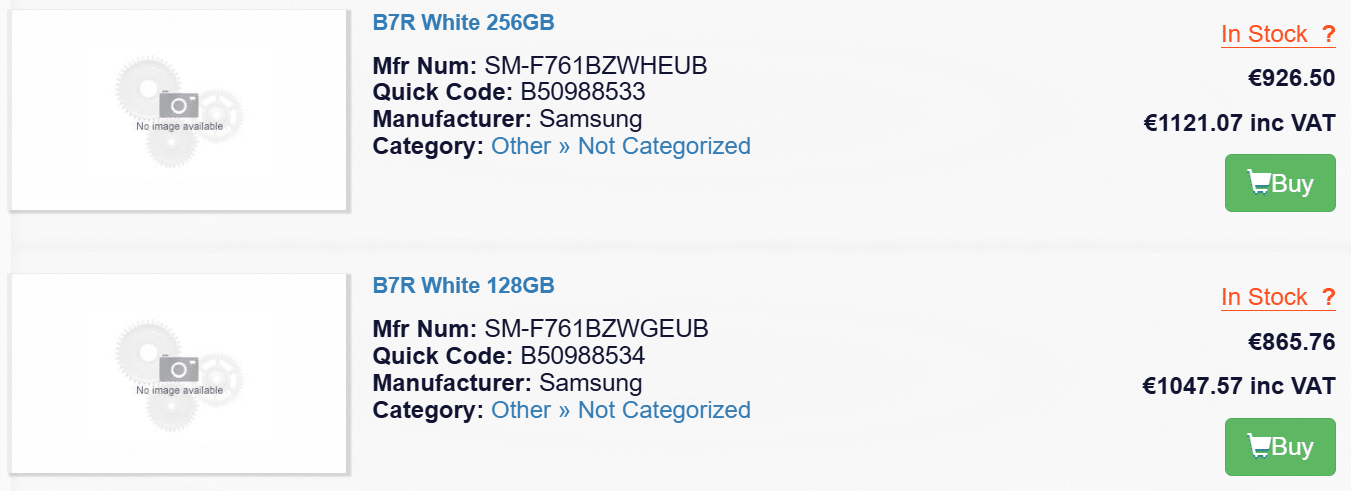The width and height of the screenshot is (1351, 491).
Task: Open the B7R White 256GB product page
Action: (463, 22)
